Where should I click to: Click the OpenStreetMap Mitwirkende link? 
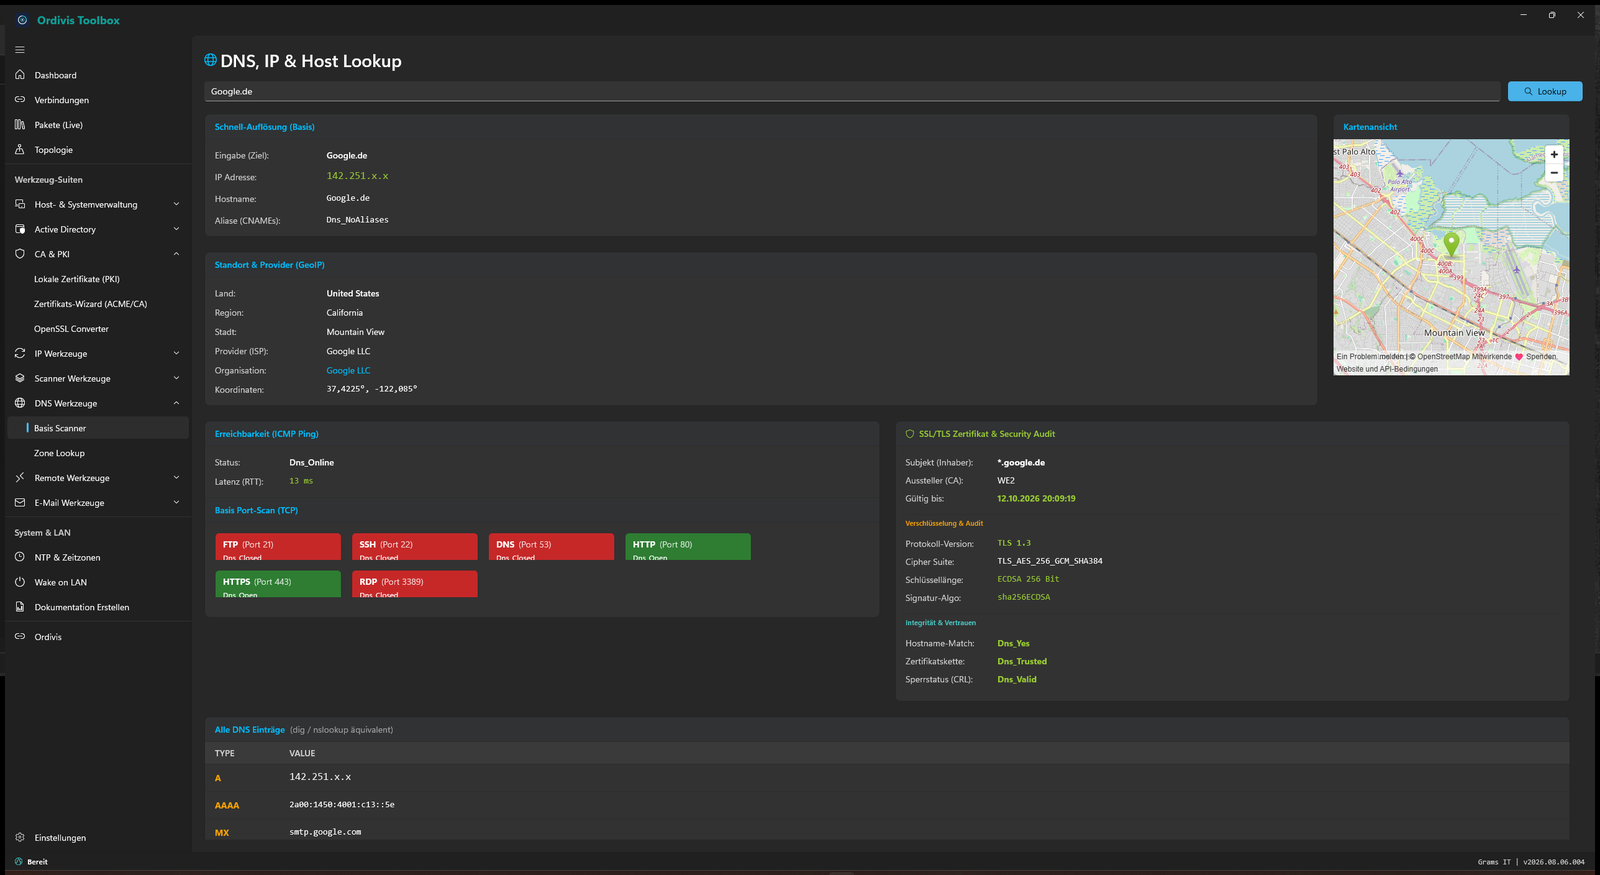1464,357
